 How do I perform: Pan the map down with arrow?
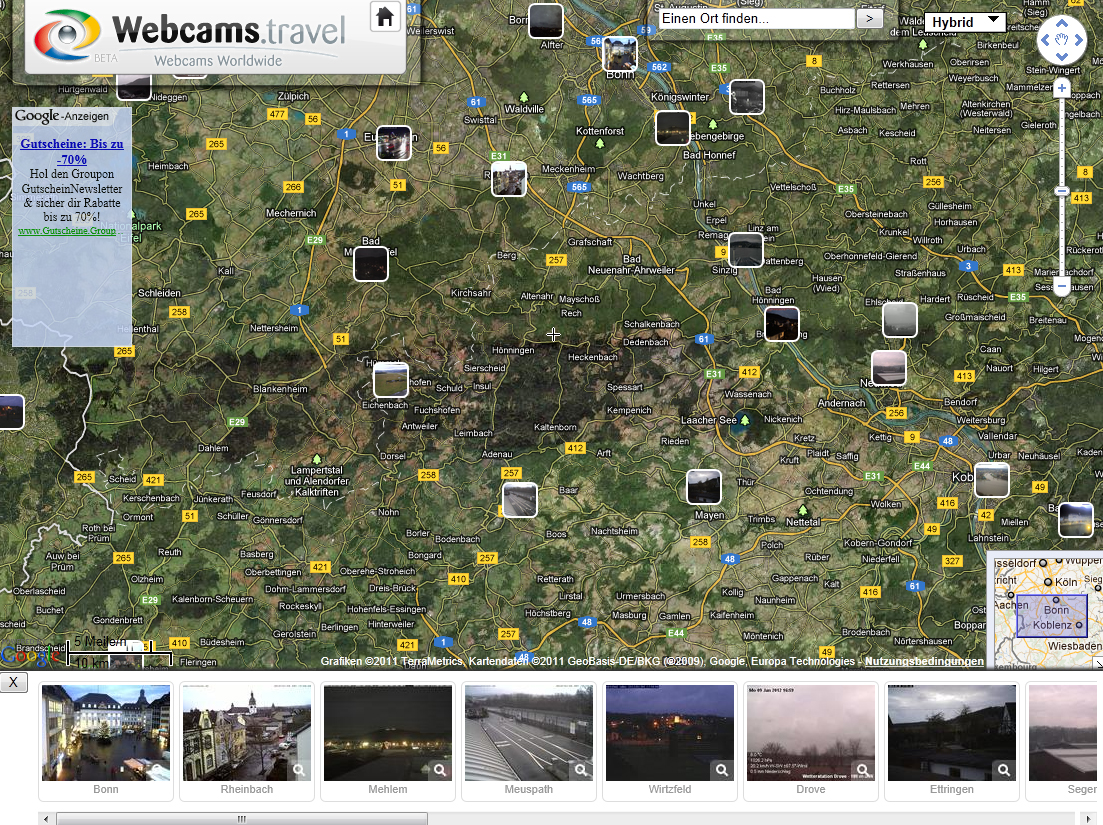coord(1062,58)
